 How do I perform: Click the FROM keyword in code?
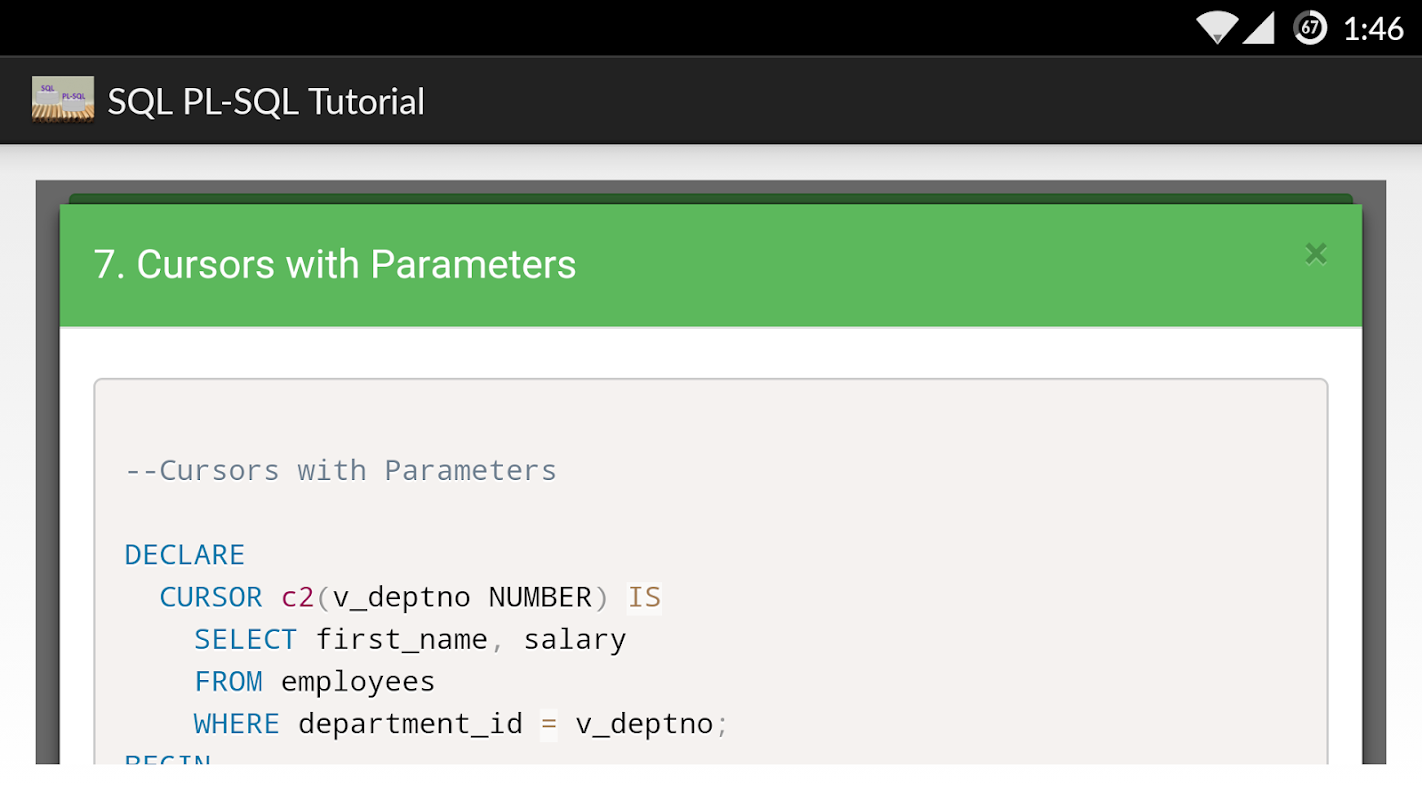pyautogui.click(x=228, y=681)
